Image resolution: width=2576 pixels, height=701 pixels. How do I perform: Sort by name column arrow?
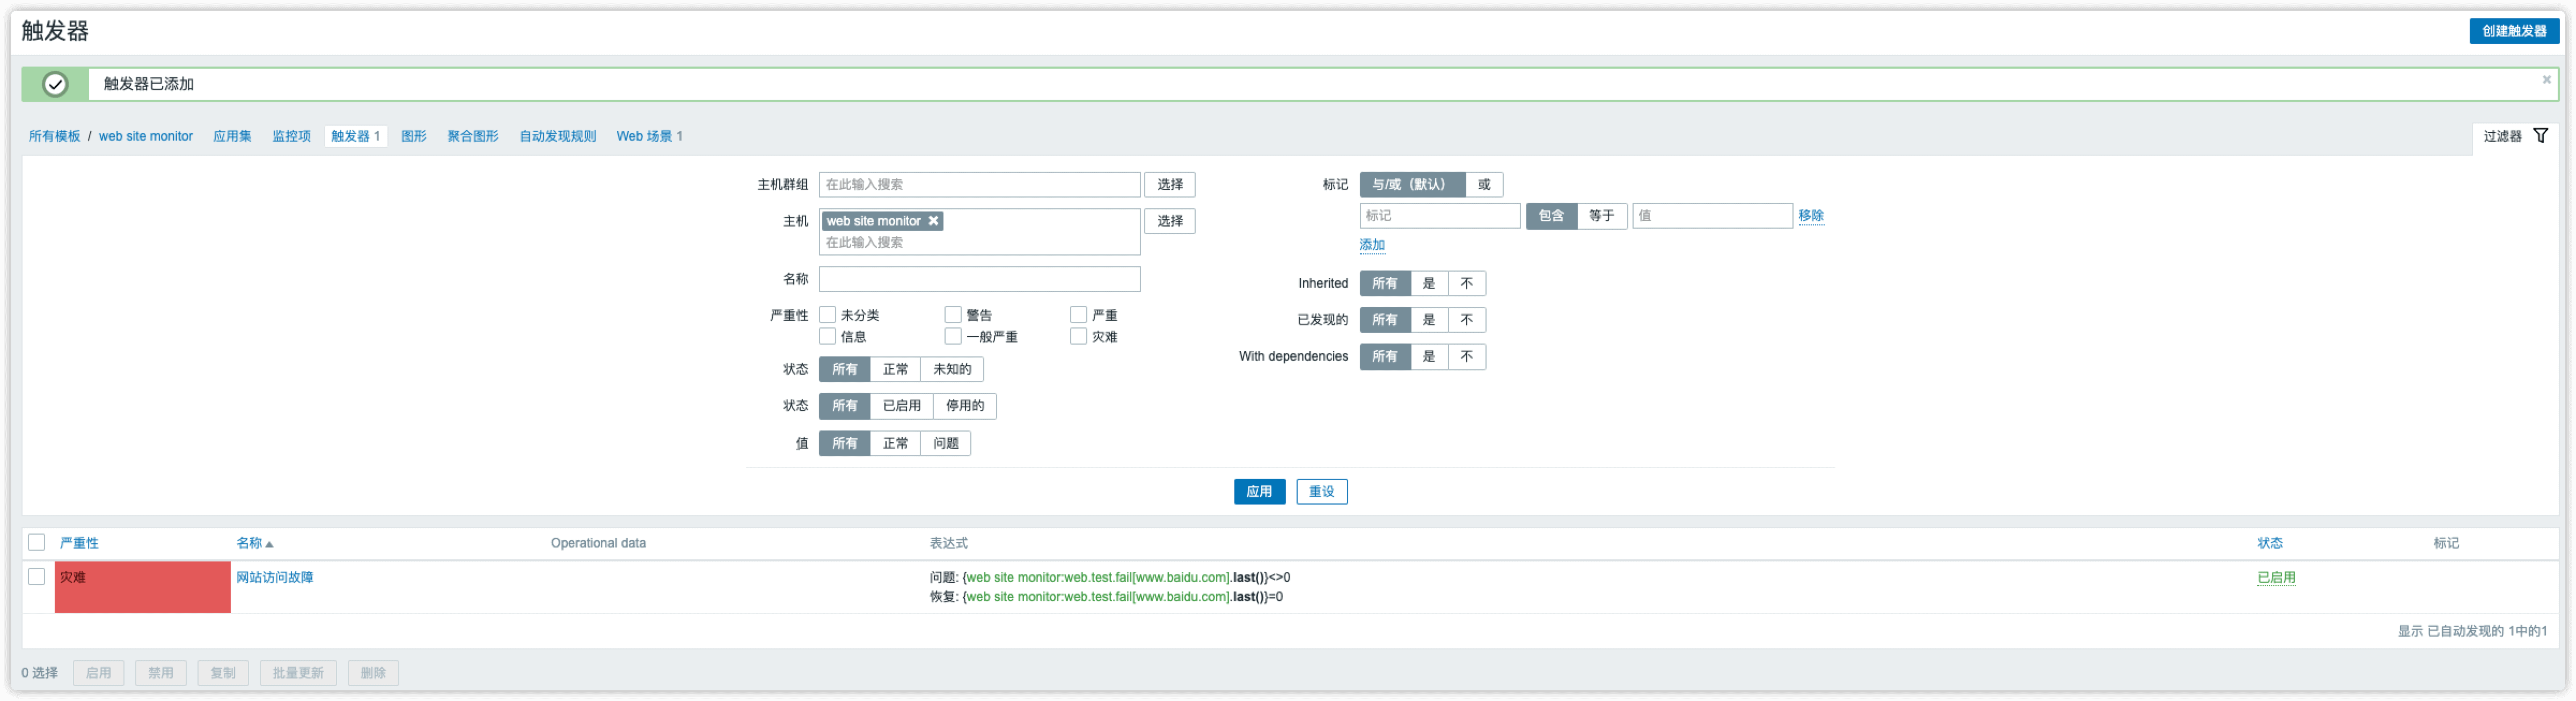click(269, 544)
